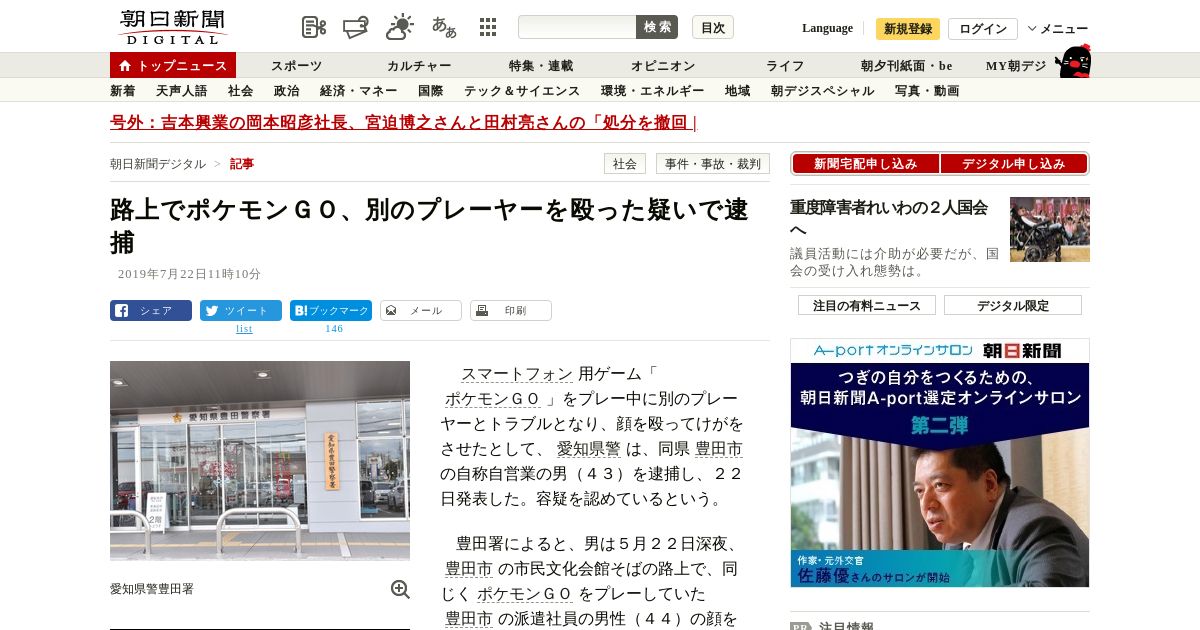
Task: Select the 特集・連載 tab
Action: pos(541,65)
